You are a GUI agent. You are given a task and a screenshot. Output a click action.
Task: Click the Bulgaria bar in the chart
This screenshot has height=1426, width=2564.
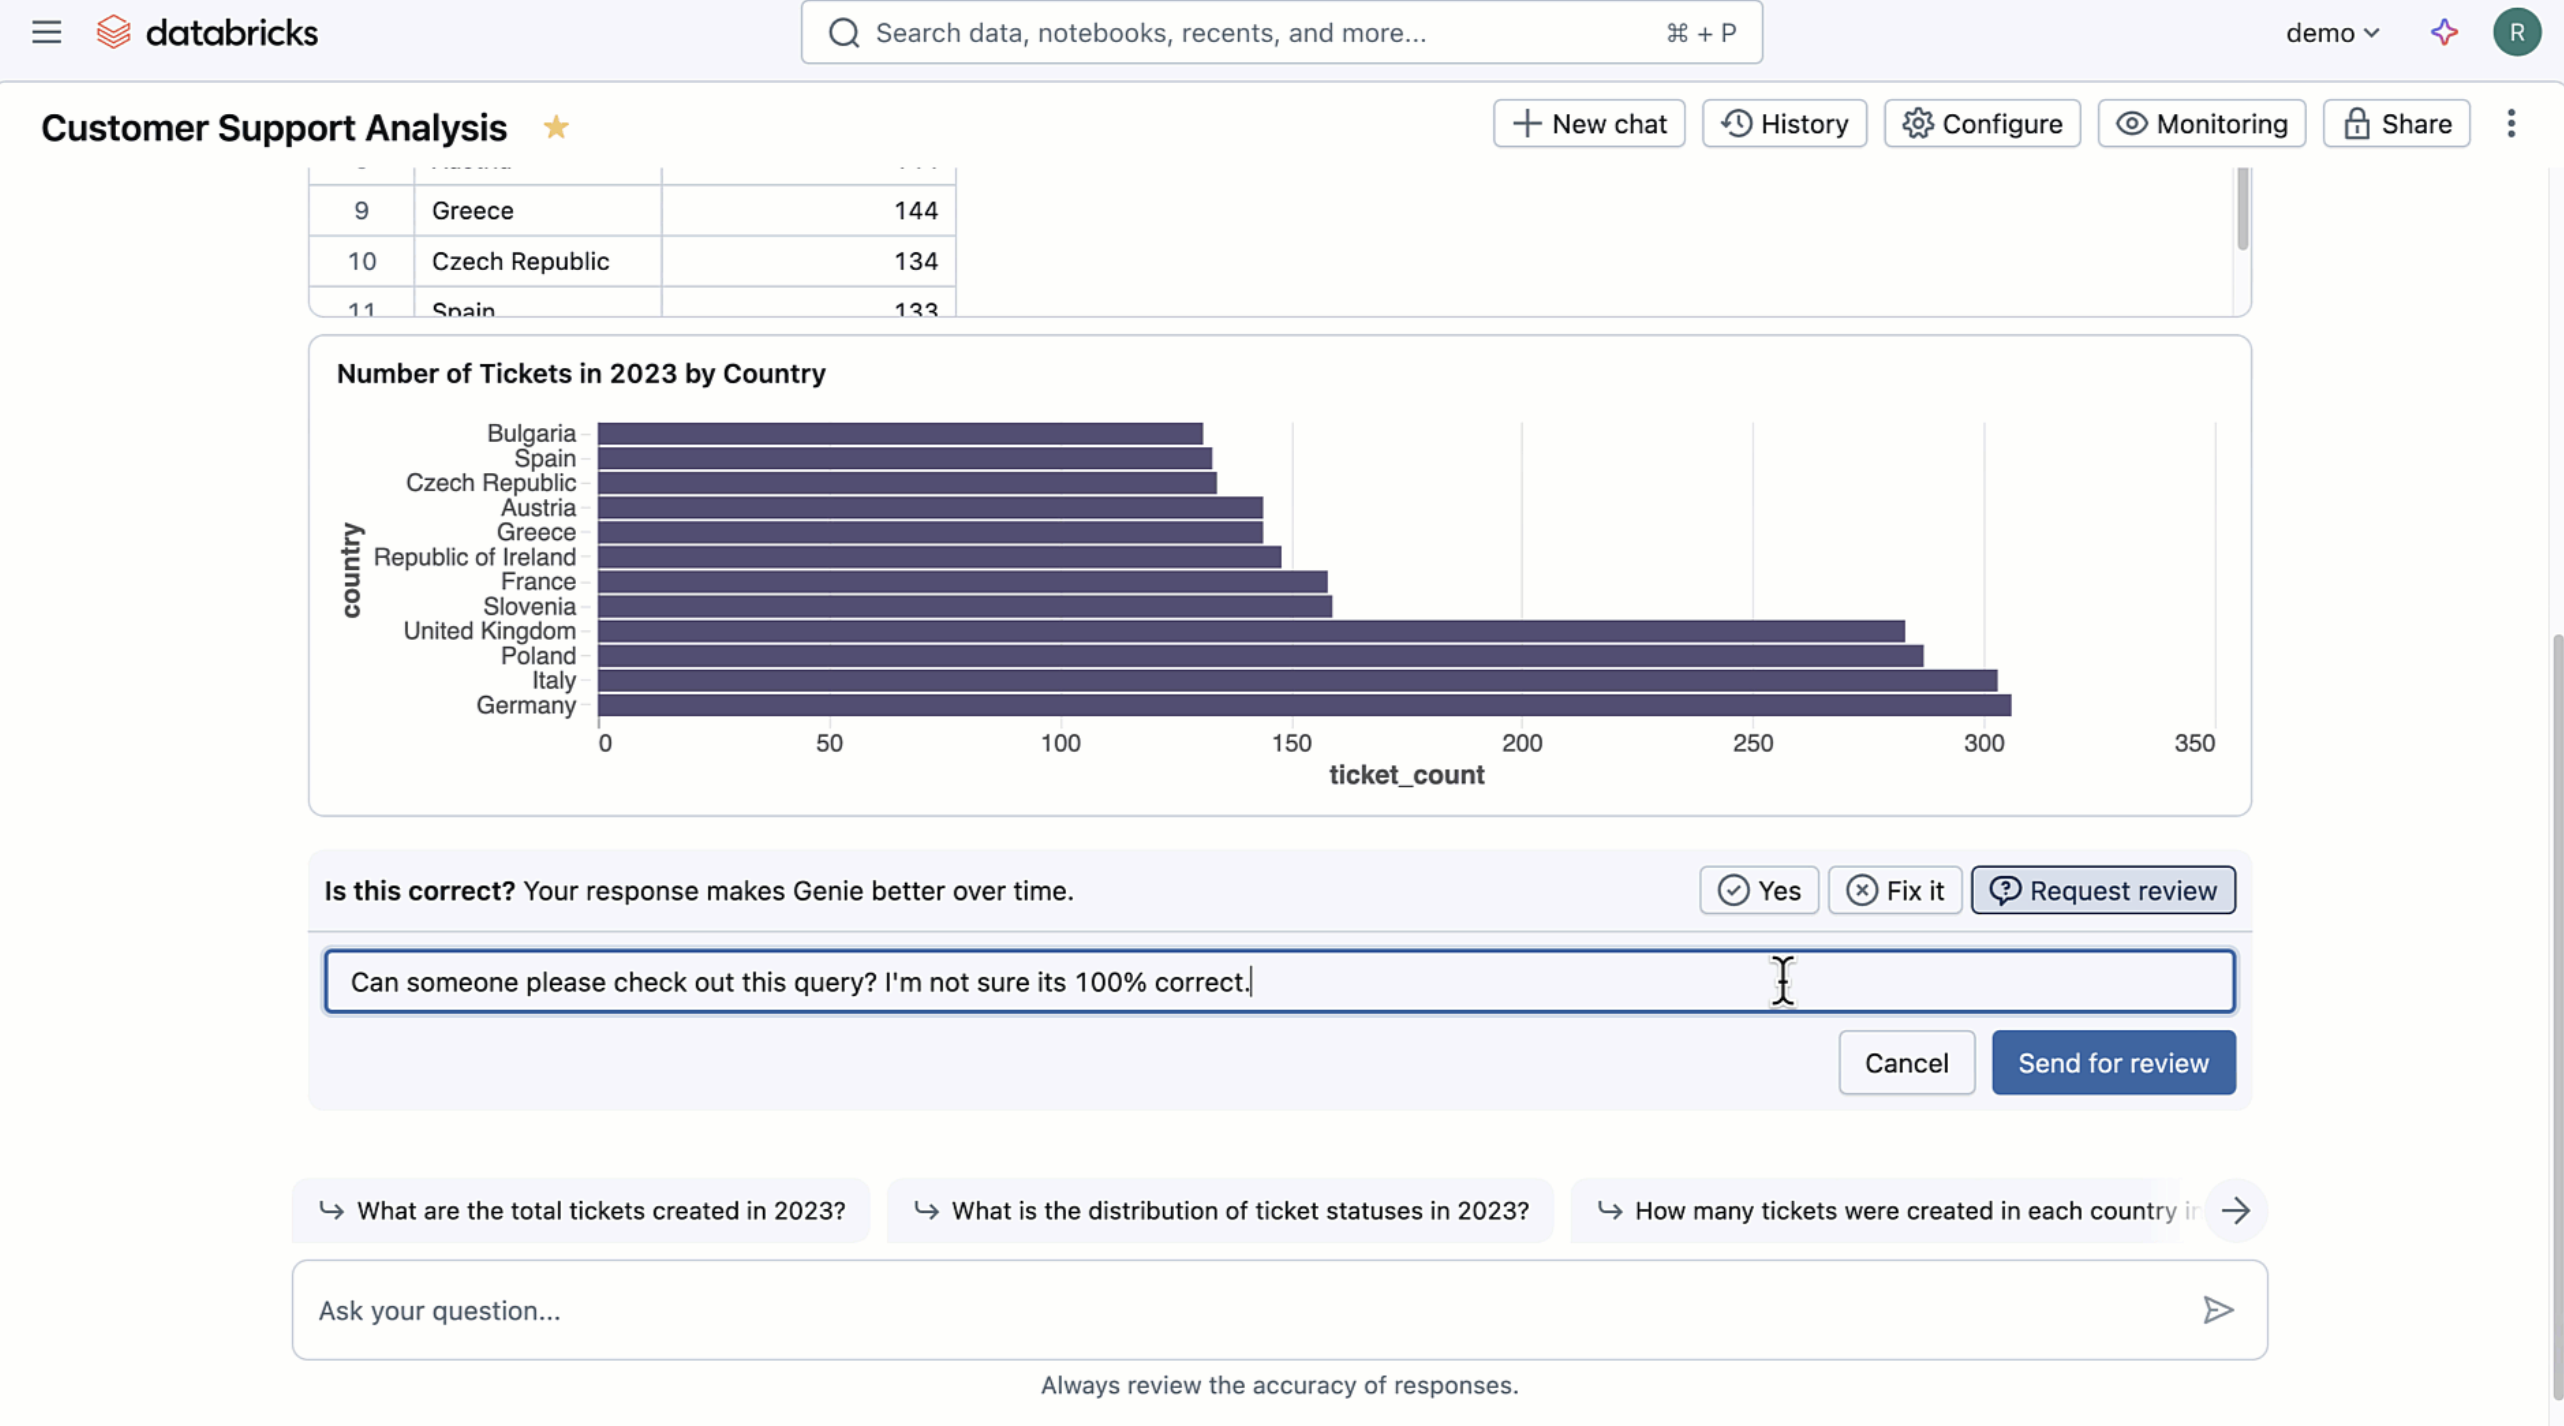[900, 433]
